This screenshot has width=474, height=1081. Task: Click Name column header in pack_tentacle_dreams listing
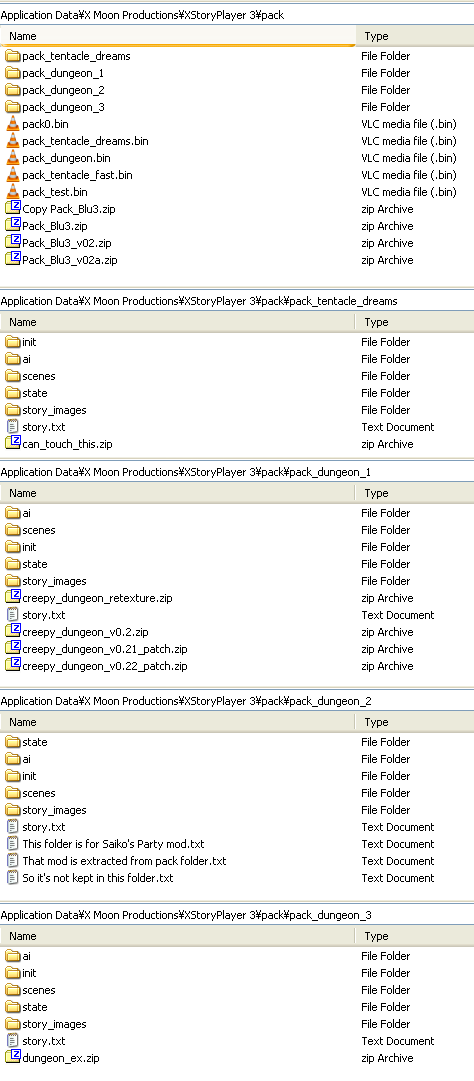tap(177, 322)
